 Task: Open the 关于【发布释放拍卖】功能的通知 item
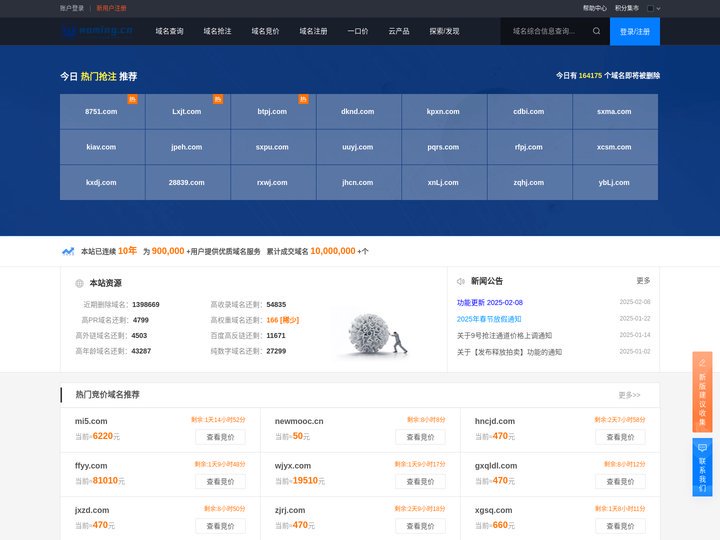tap(509, 352)
